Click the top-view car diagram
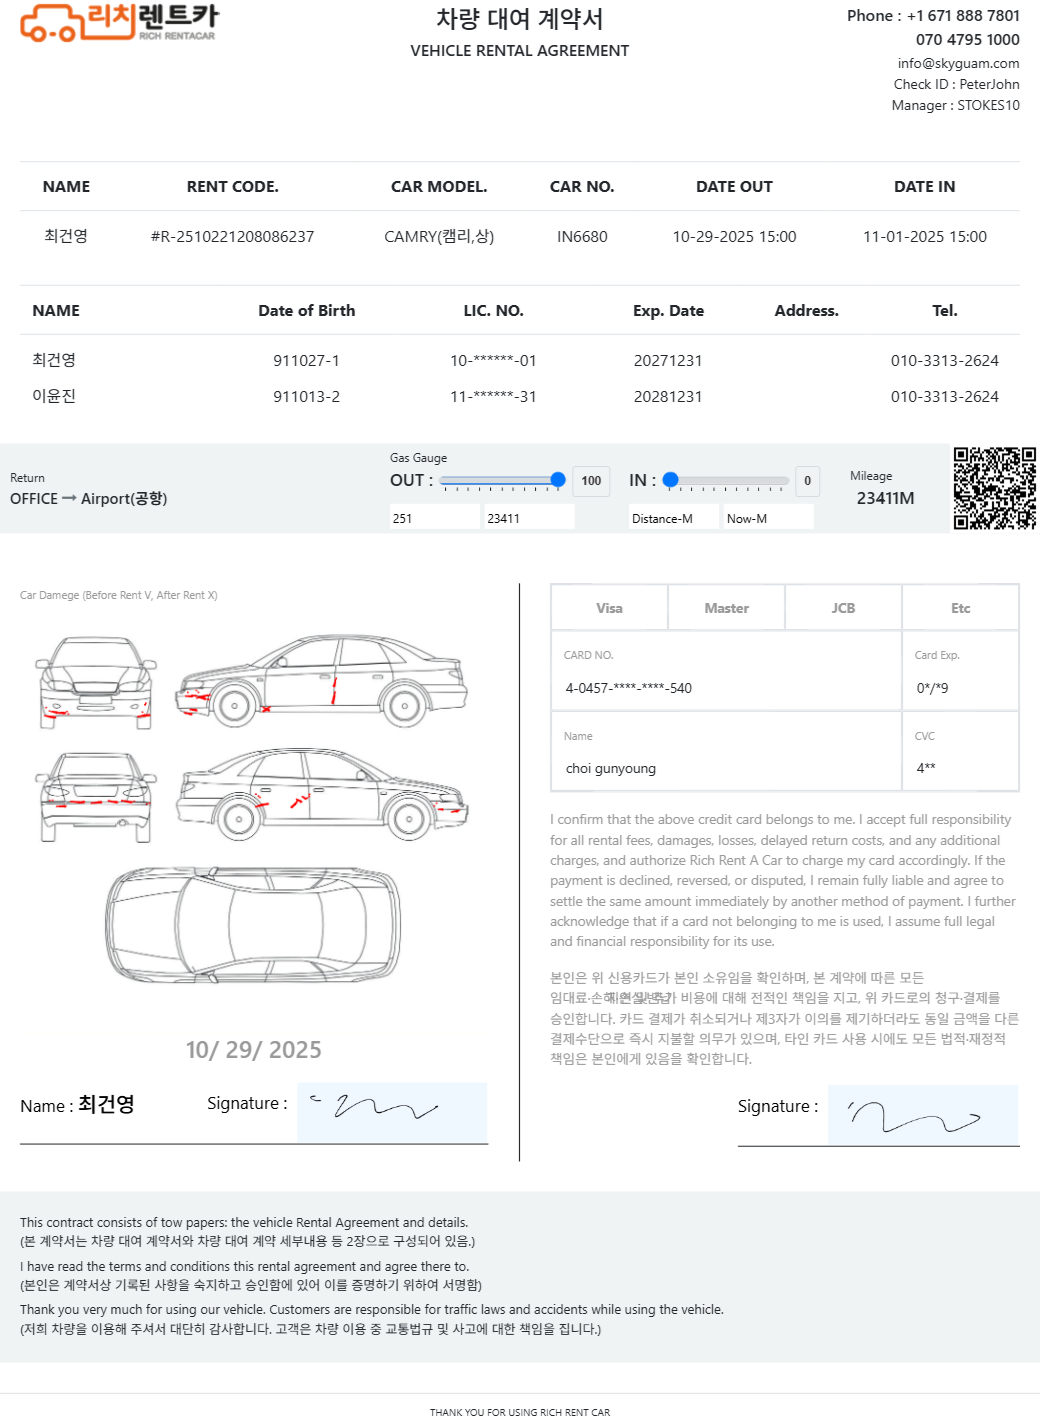 (253, 925)
